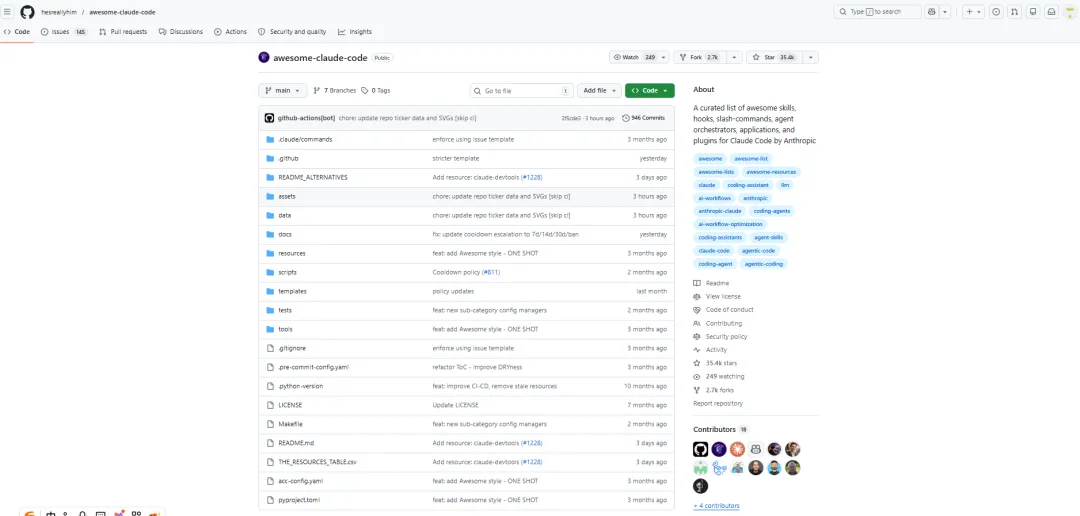Image resolution: width=1080 pixels, height=516 pixels.
Task: Click the github-actions[bot] commit author
Action: (306, 118)
